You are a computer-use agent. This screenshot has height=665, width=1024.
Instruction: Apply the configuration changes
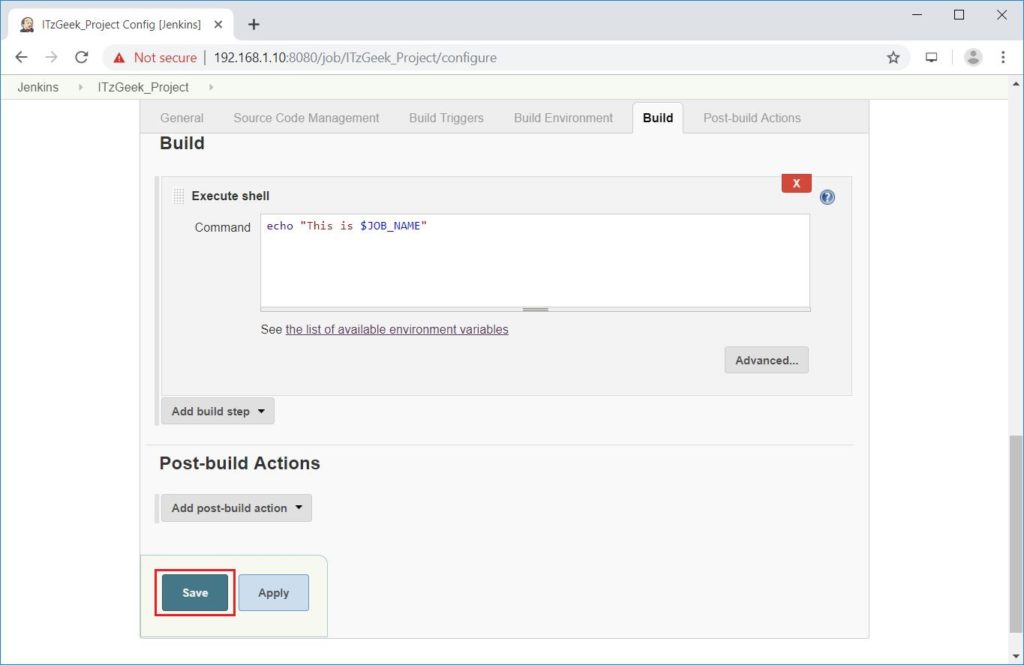coord(273,592)
